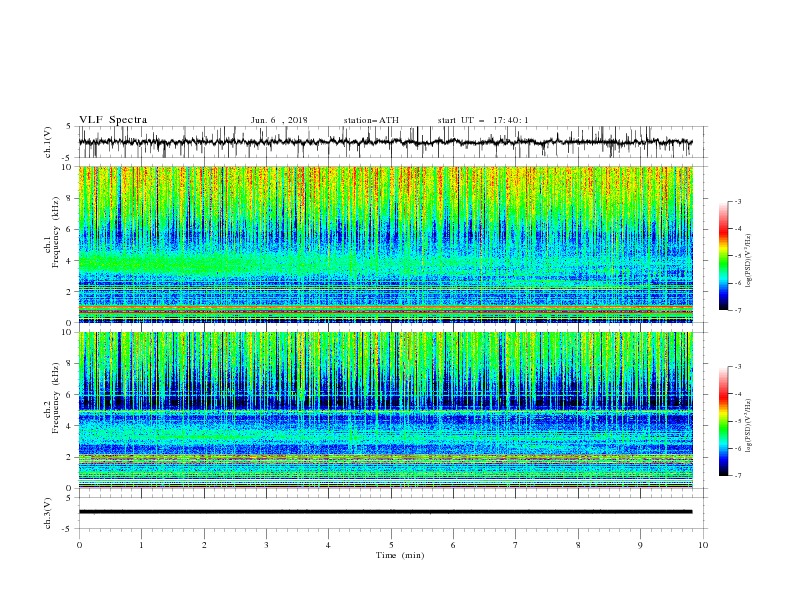
Task: Click ch.1 spectrogram frequency tick '8'
Action: (70, 198)
